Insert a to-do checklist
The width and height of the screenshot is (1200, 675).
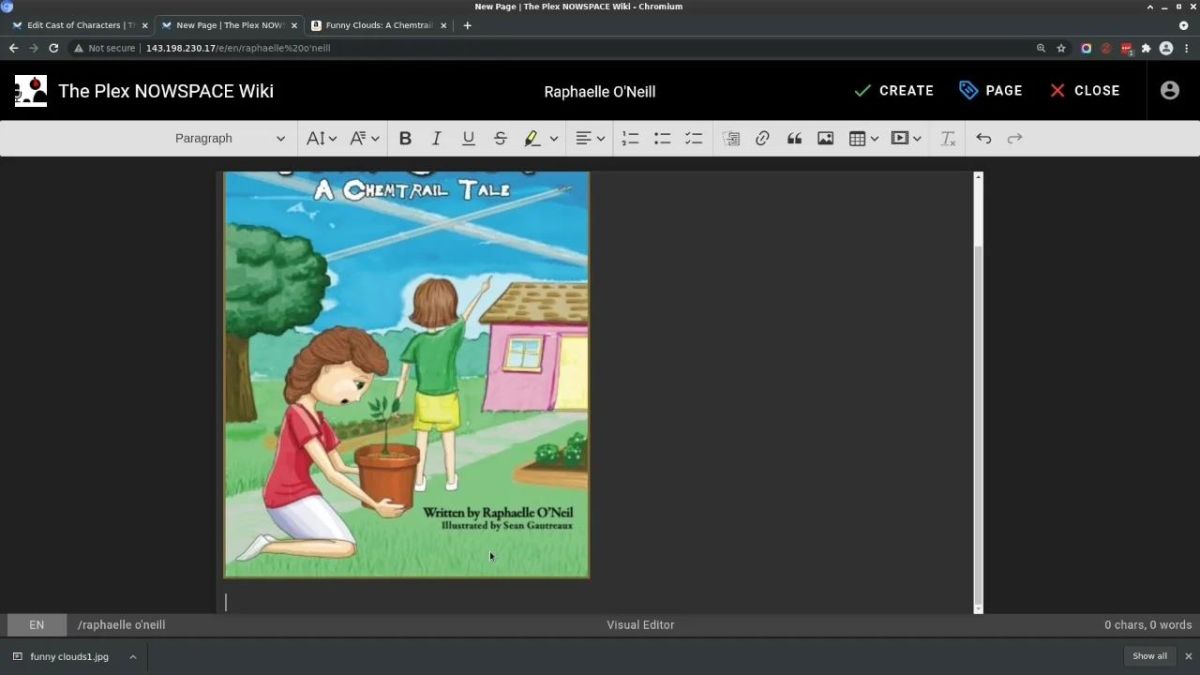click(x=693, y=139)
